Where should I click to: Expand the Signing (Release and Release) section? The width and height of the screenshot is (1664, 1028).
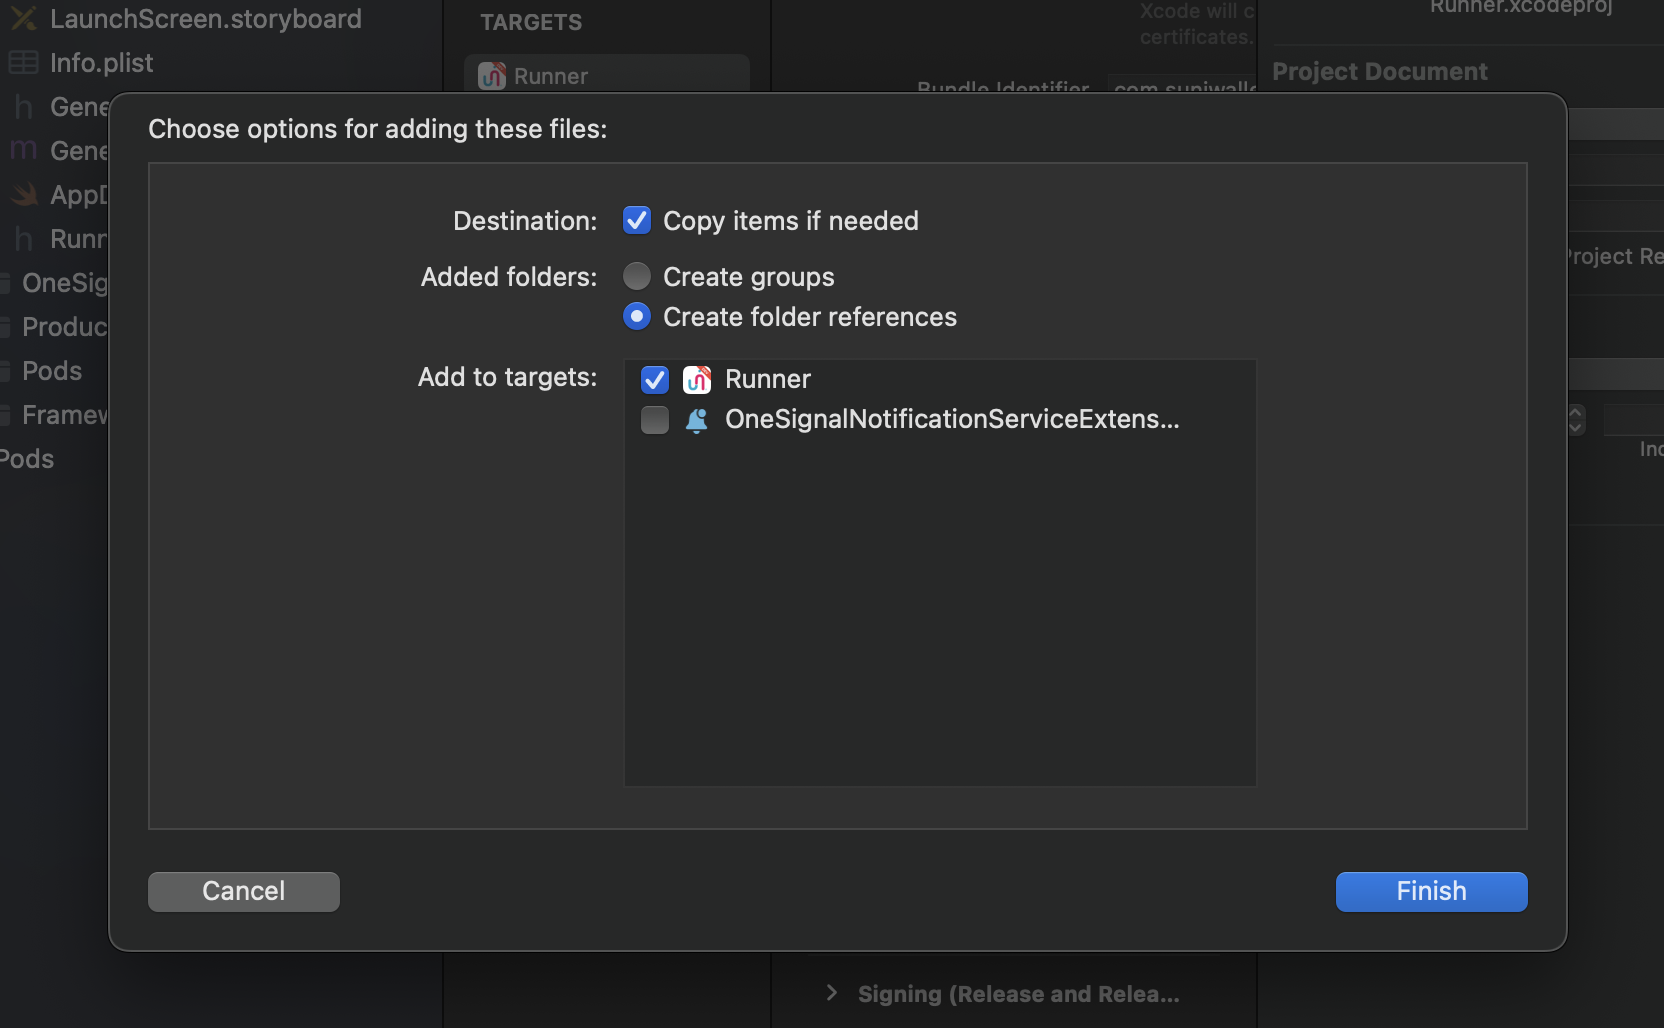[832, 993]
